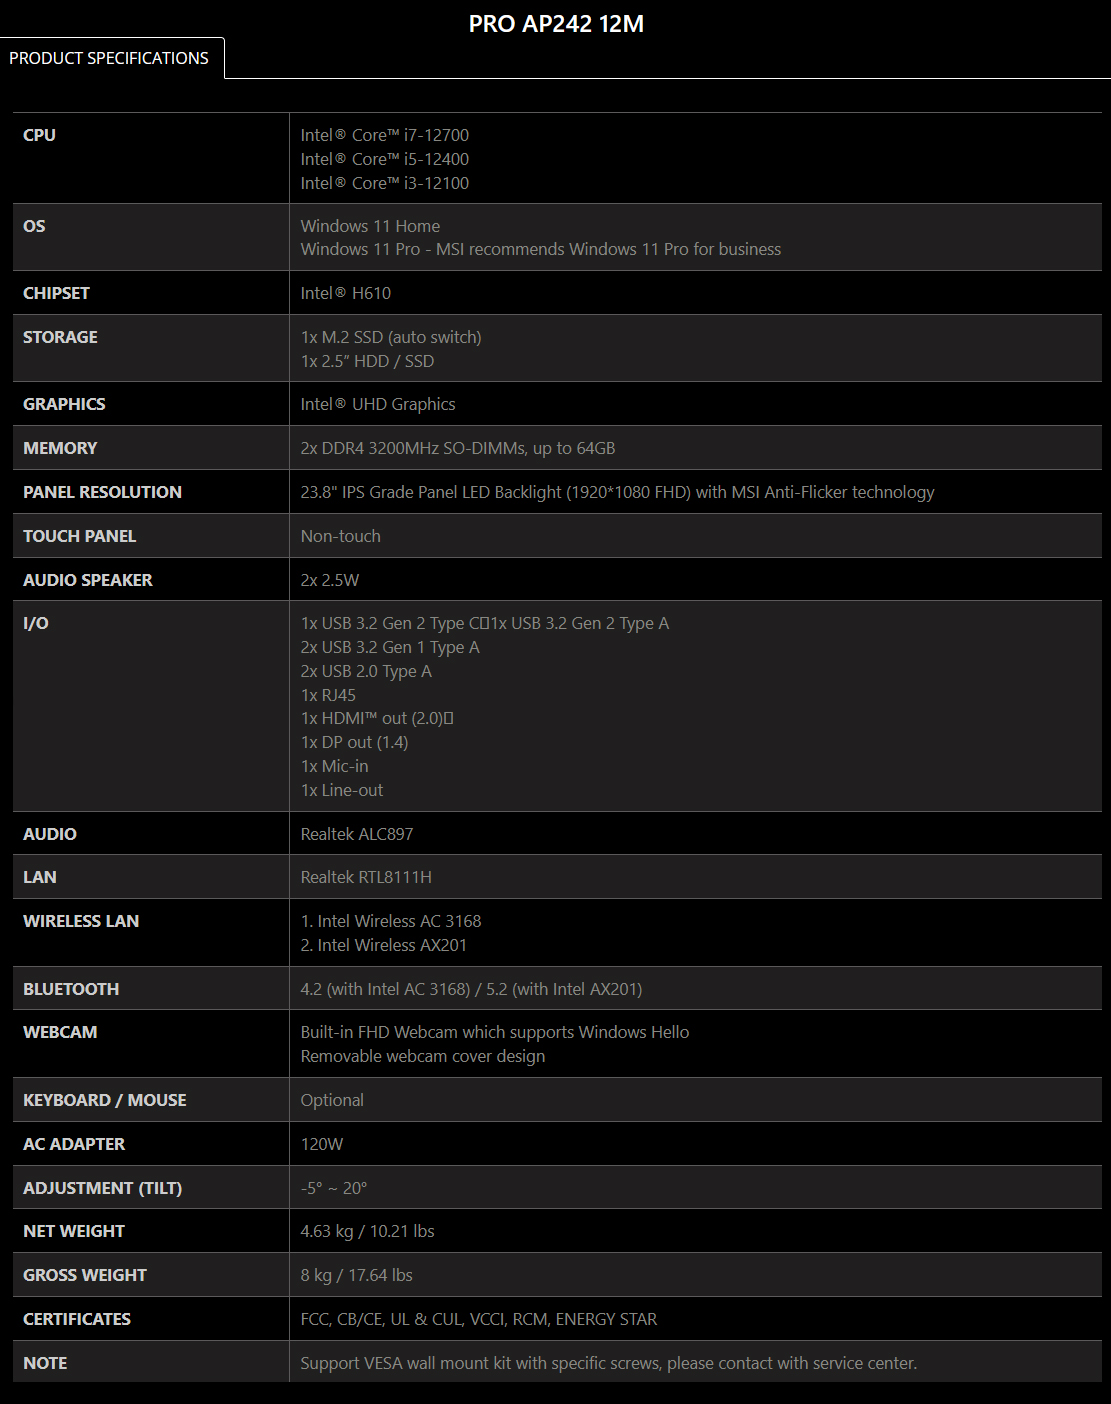Select the Non-touch panel value
The width and height of the screenshot is (1111, 1404).
pos(340,536)
